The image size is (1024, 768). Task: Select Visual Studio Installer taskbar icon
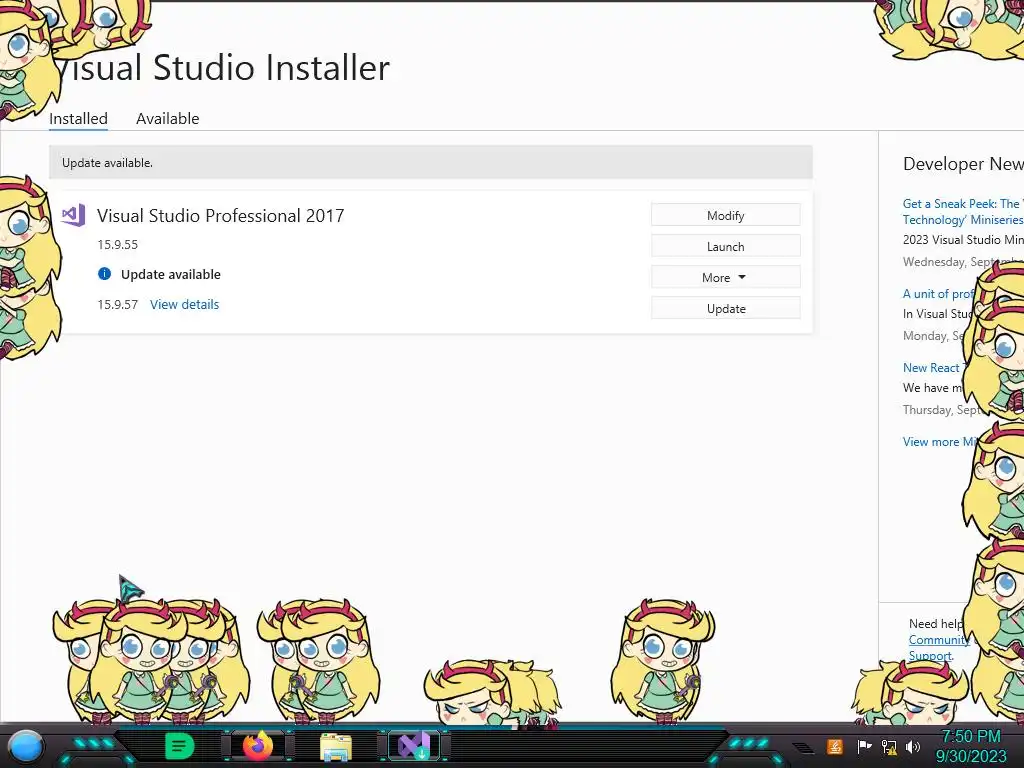coord(414,746)
